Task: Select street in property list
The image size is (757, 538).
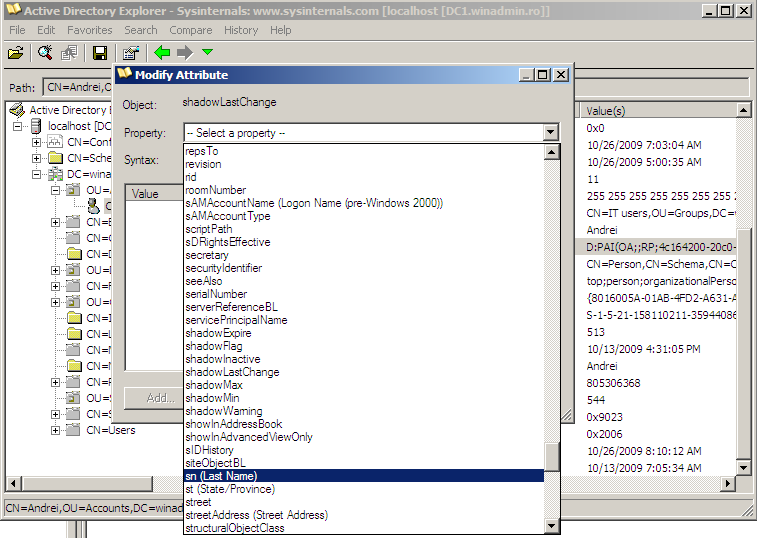Action: coord(364,503)
